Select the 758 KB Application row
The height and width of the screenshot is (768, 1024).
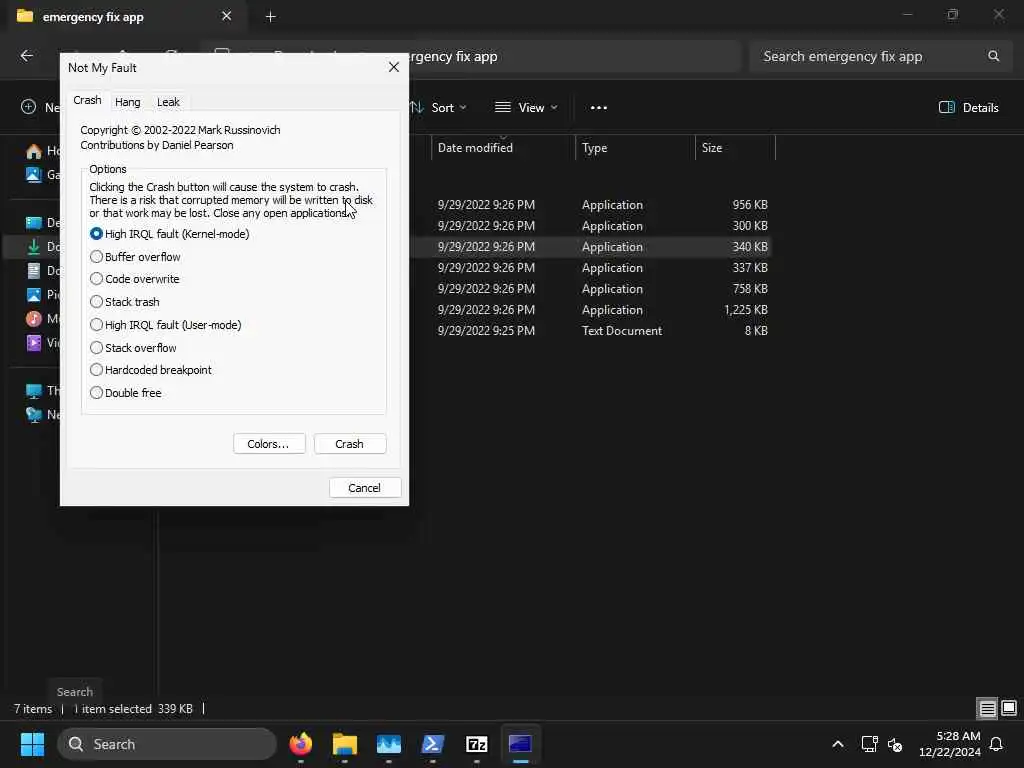(x=591, y=289)
